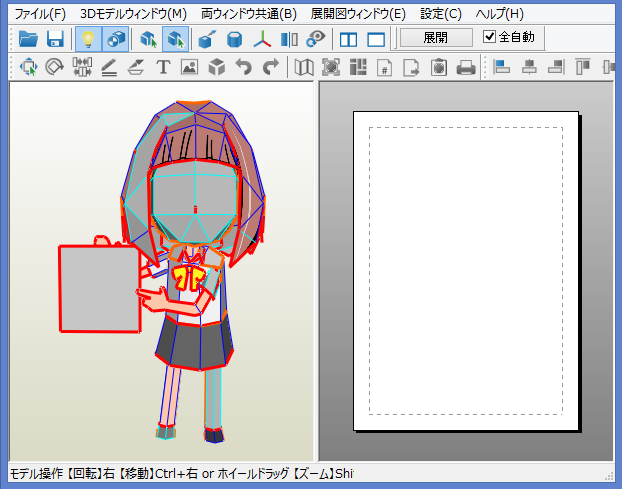Toggle texture display with the checkered cube icon

click(x=116, y=39)
